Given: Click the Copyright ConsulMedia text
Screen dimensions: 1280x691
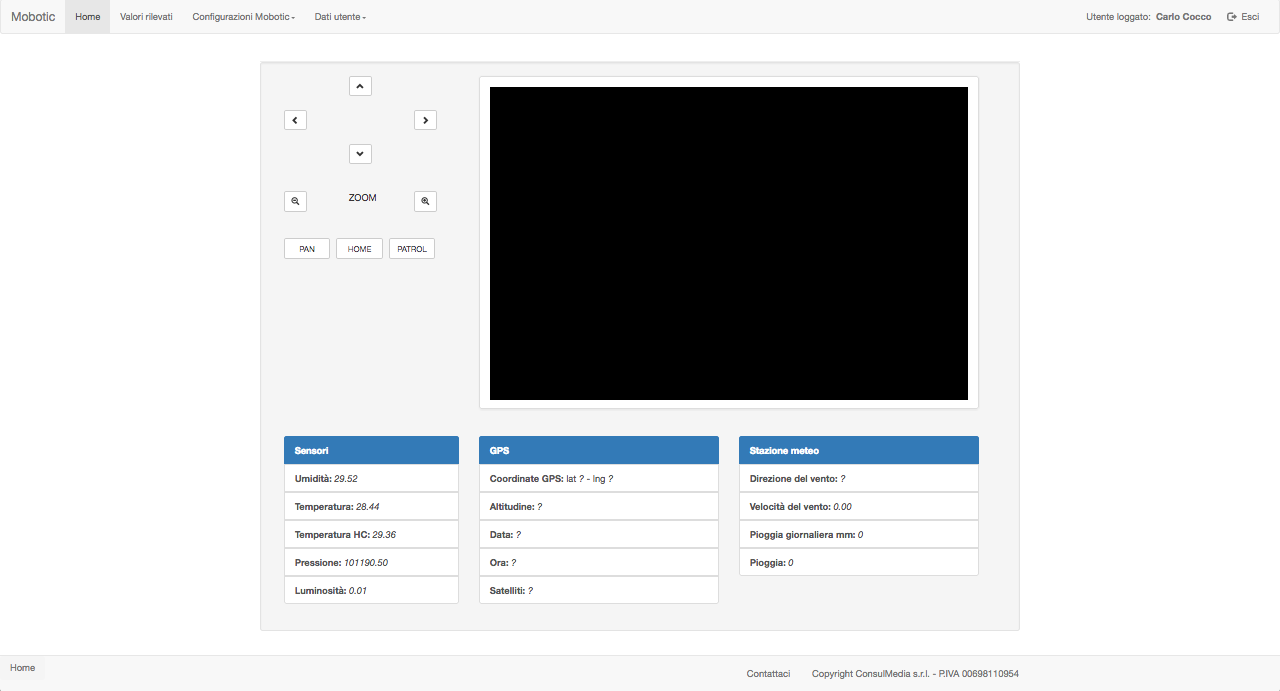Looking at the screenshot, I should (x=915, y=674).
